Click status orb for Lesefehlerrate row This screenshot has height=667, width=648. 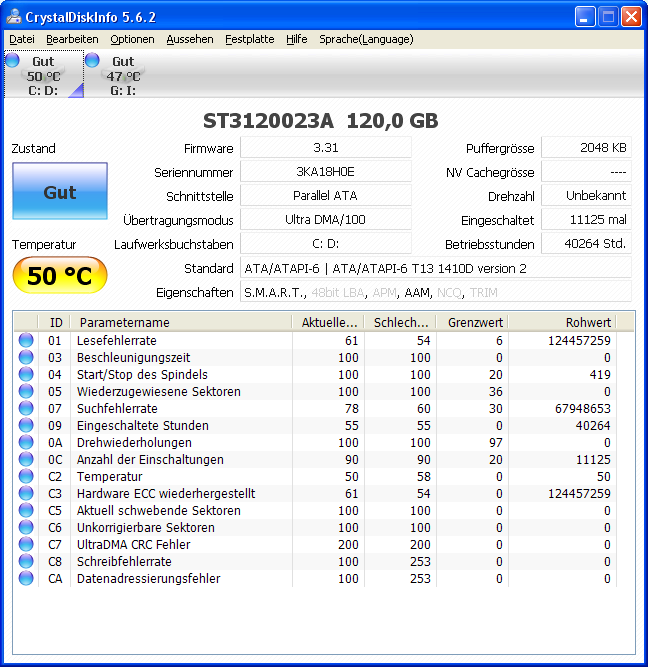26,340
